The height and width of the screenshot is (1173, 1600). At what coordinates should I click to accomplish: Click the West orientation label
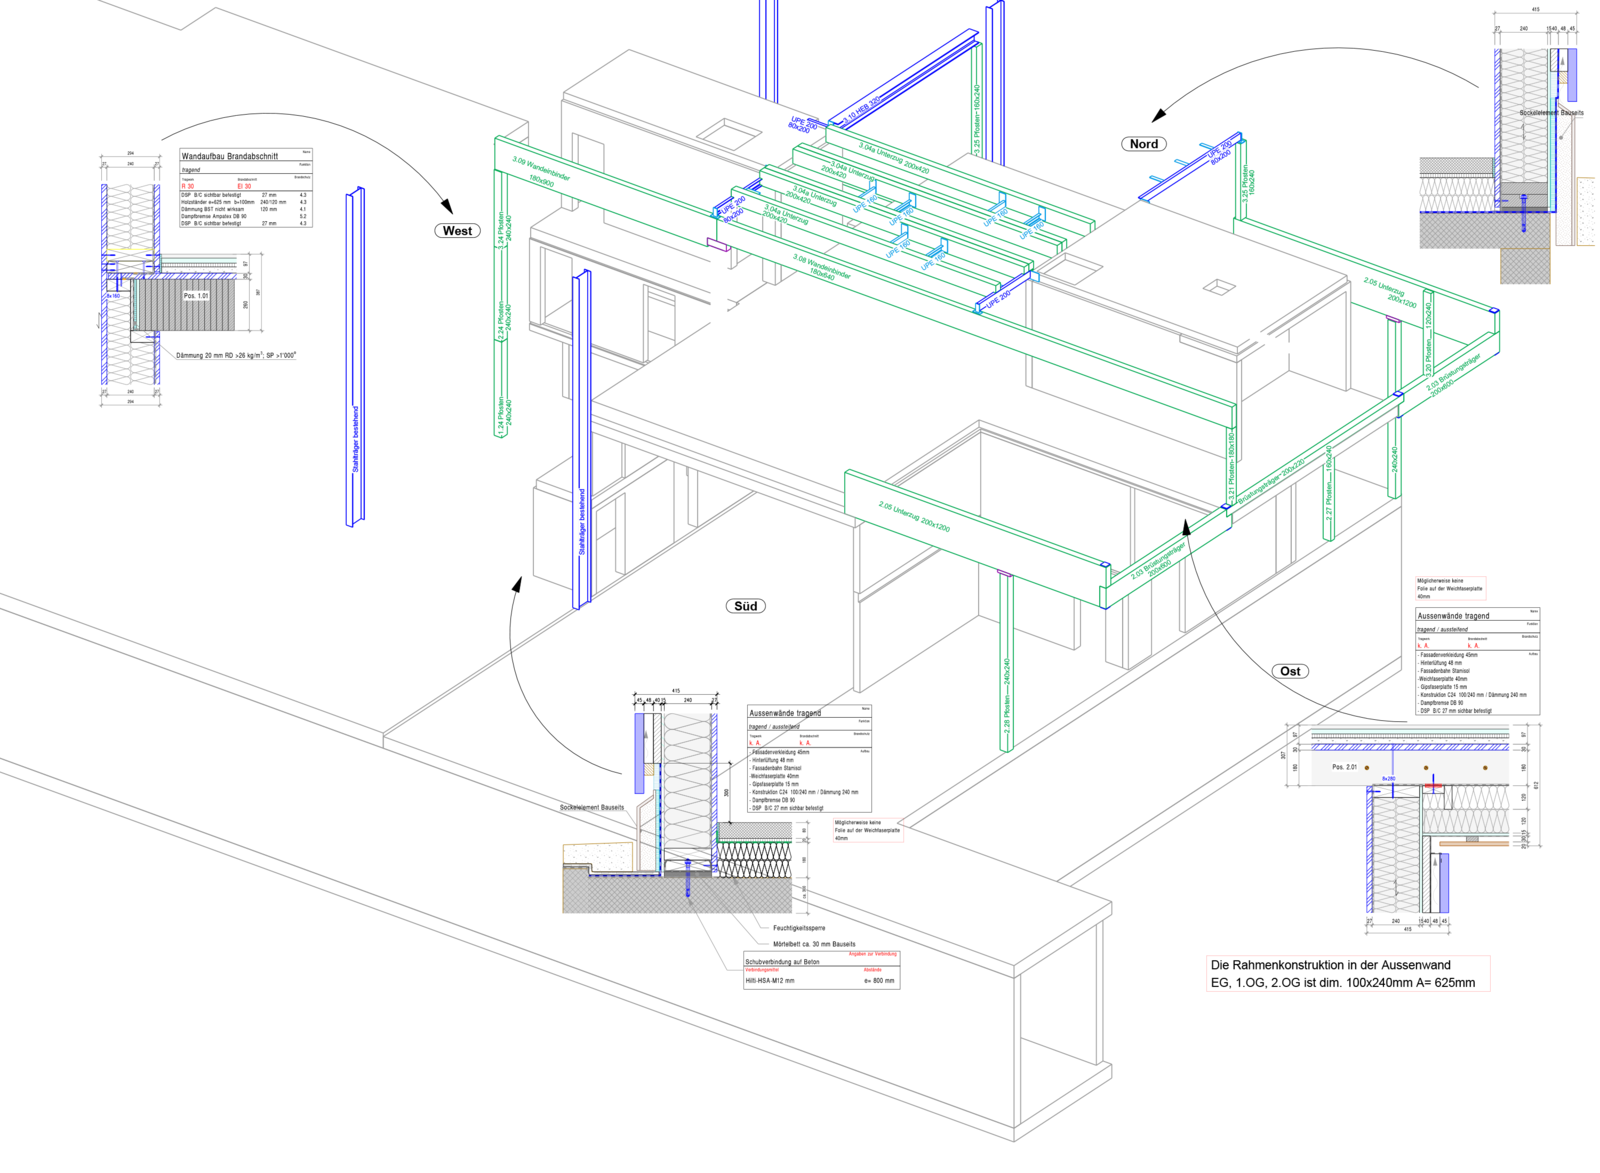(457, 231)
